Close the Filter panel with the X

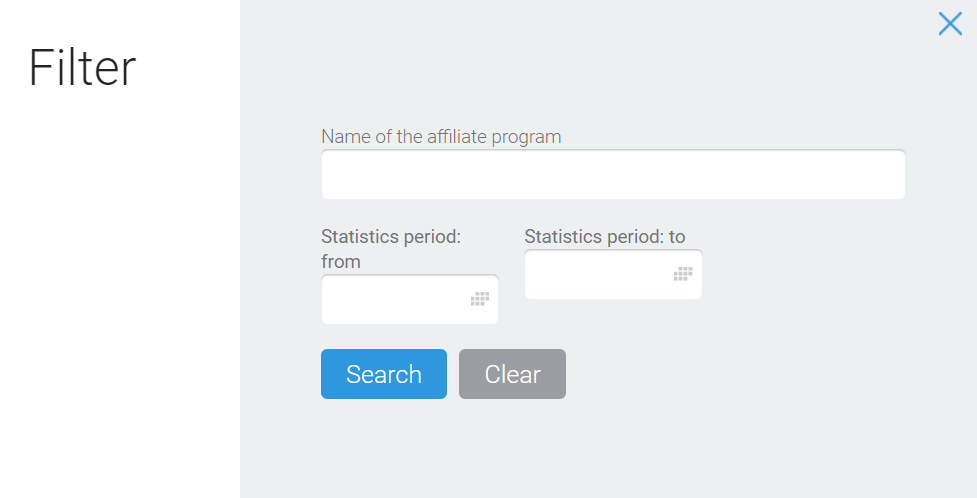click(x=950, y=24)
